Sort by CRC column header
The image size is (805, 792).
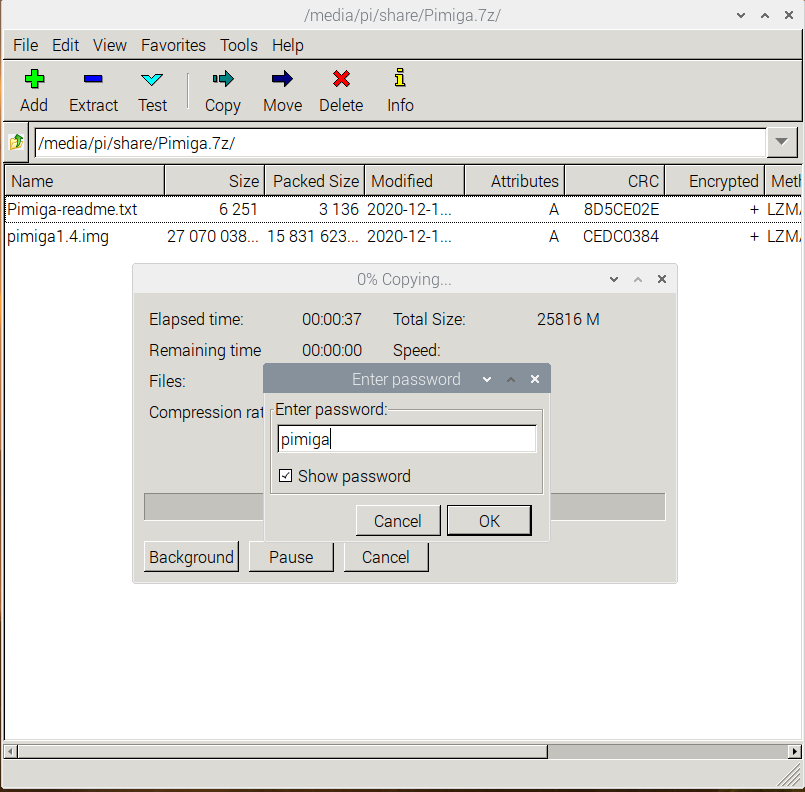[615, 181]
